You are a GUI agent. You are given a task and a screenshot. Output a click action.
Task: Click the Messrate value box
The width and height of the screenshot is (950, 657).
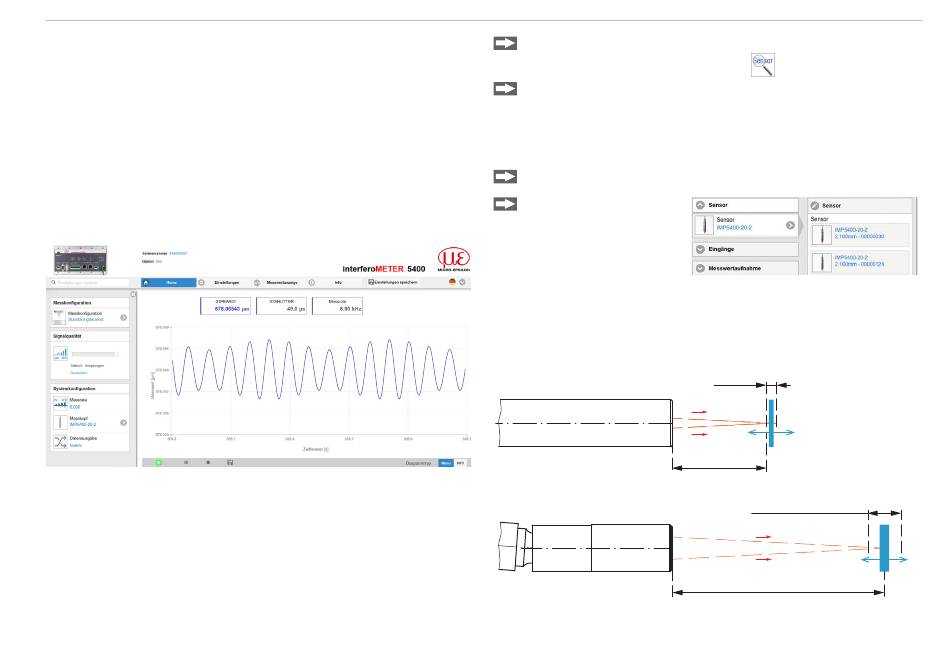(337, 305)
